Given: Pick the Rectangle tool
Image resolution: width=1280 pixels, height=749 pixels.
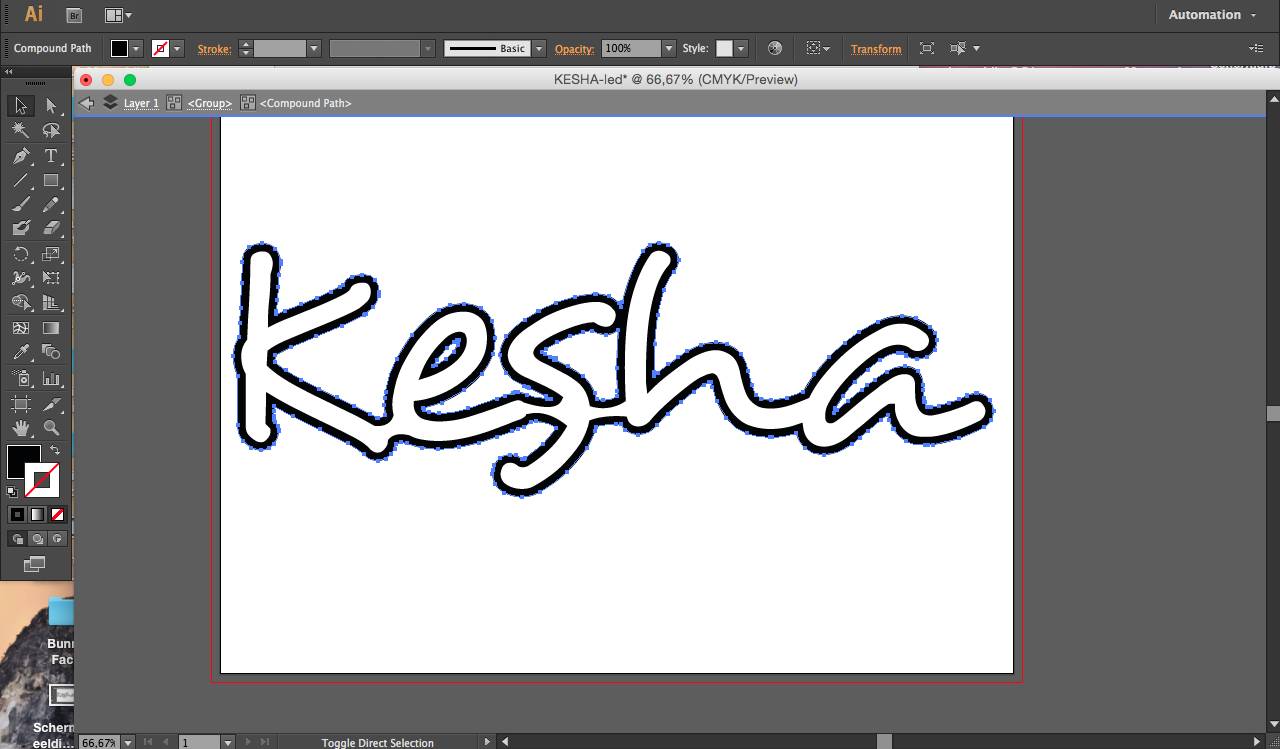Looking at the screenshot, I should coord(51,180).
